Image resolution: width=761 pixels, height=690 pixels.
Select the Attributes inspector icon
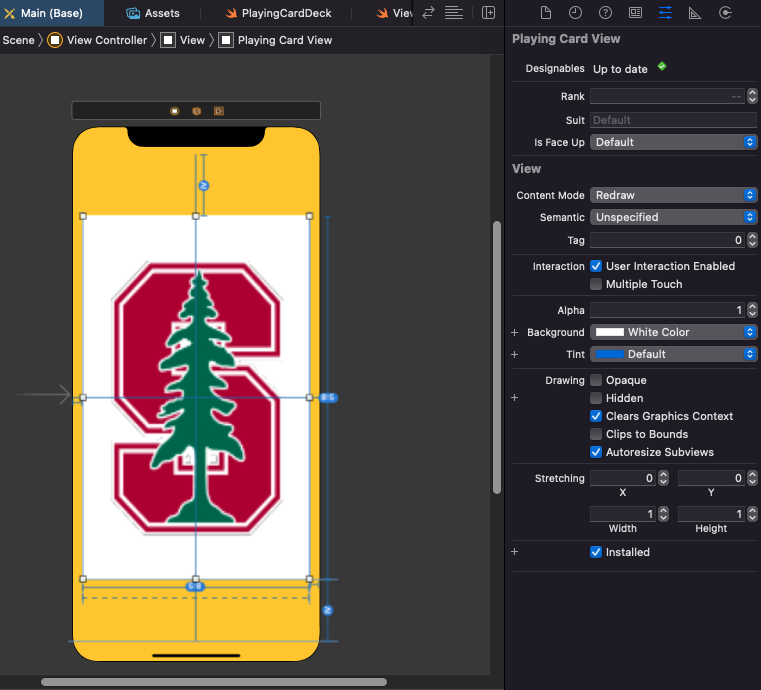click(665, 13)
